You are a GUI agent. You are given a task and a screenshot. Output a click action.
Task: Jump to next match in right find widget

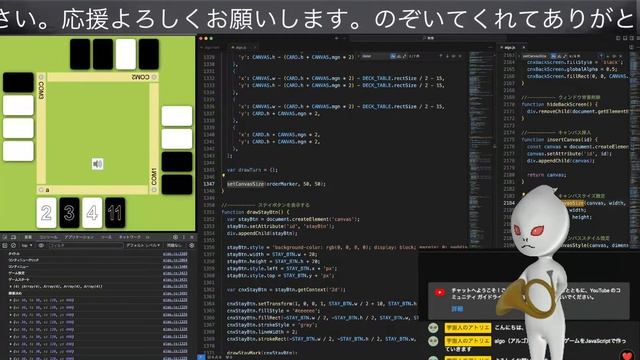click(608, 56)
